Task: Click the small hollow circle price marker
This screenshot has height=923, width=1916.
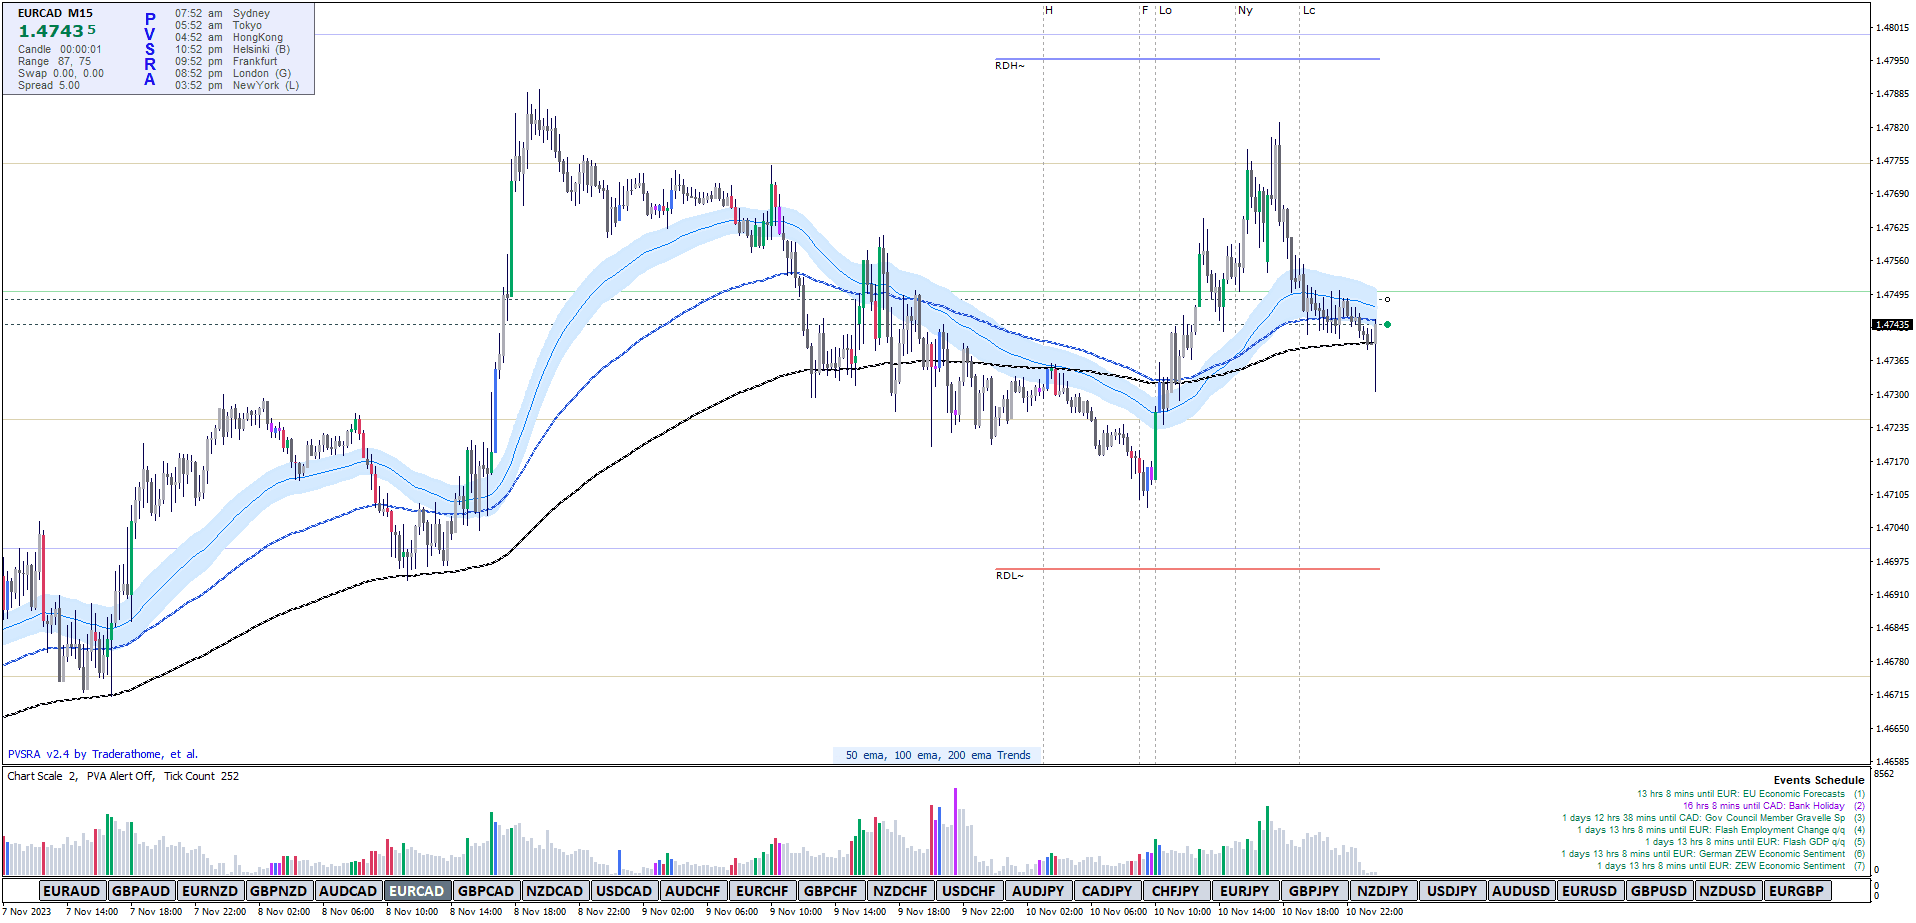Action: (x=1387, y=299)
